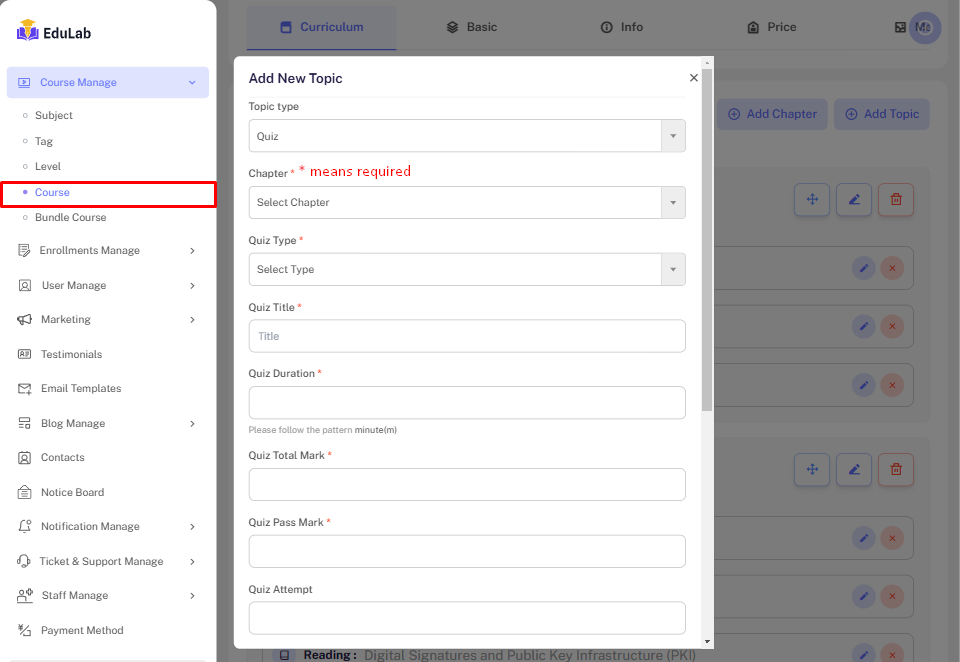The height and width of the screenshot is (662, 960).
Task: Click the dialog's vertical scrollbar
Action: point(707,240)
